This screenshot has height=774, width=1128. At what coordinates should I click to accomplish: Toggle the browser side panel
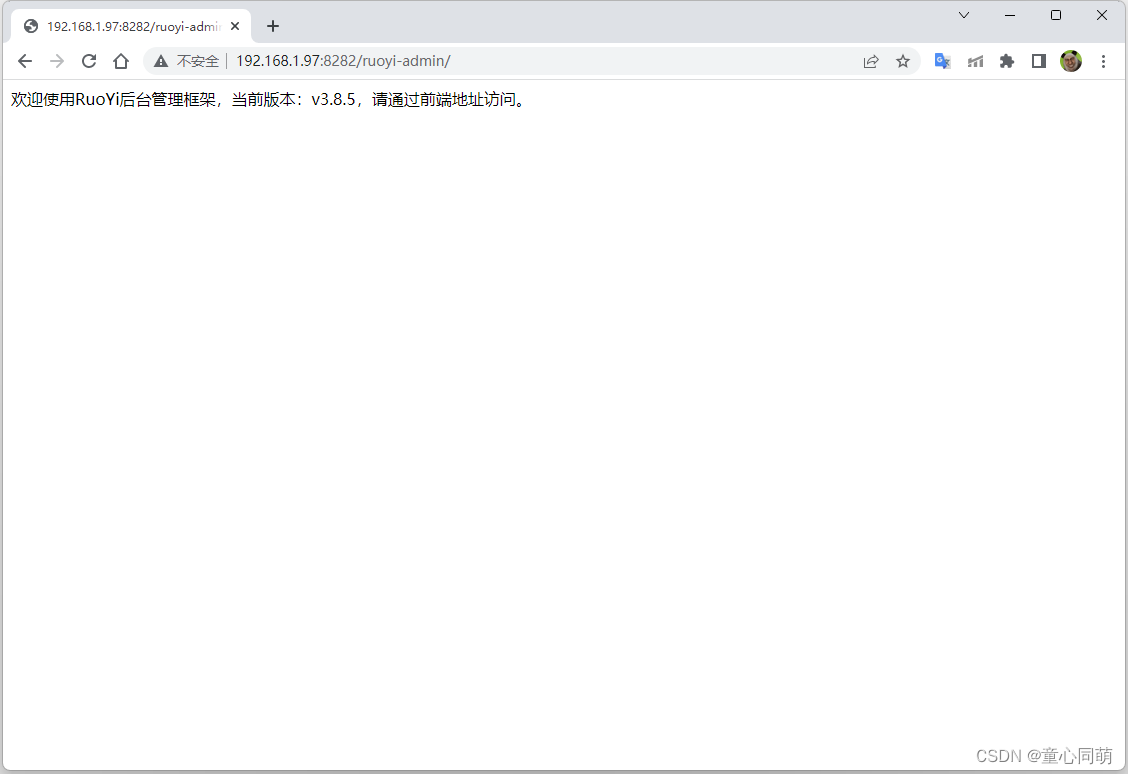point(1039,61)
